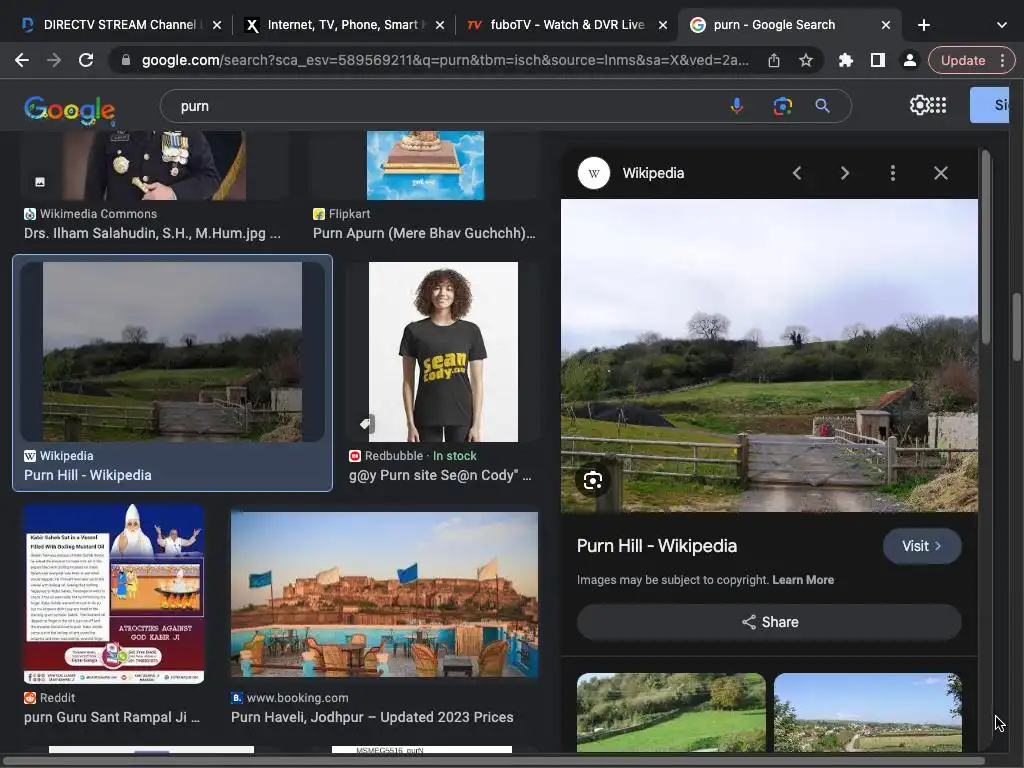Viewport: 1024px width, 768px height.
Task: View site security lock info
Action: pyautogui.click(x=126, y=60)
